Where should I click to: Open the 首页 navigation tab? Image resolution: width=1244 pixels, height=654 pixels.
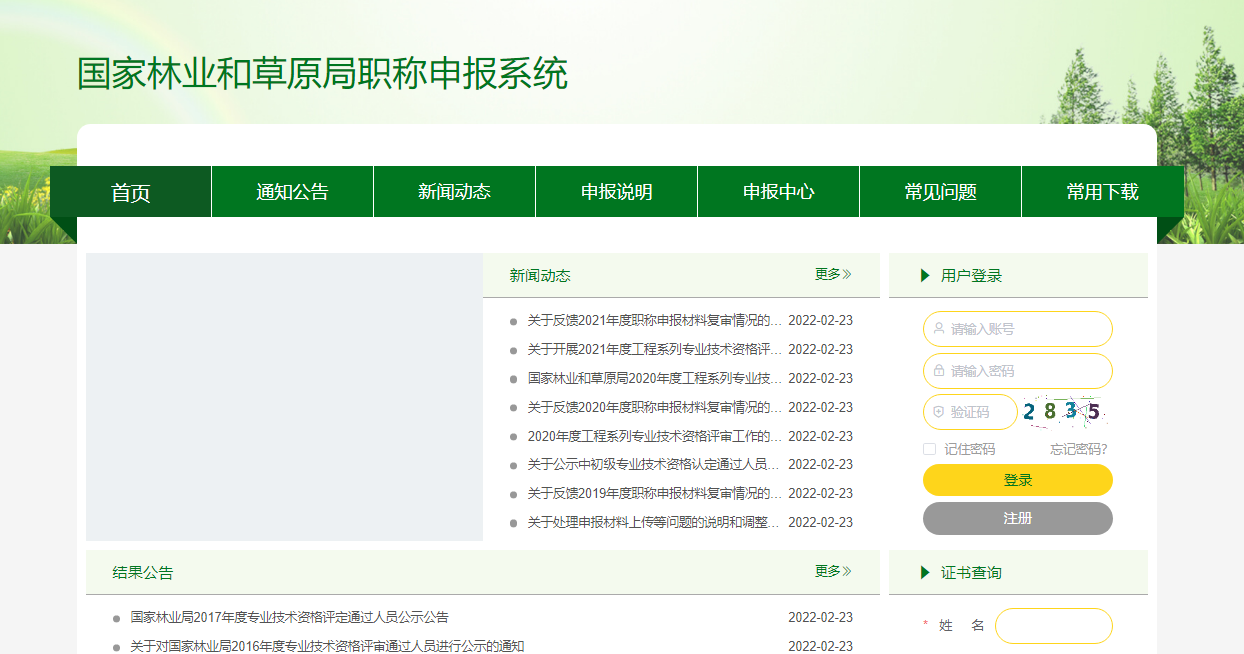point(131,192)
